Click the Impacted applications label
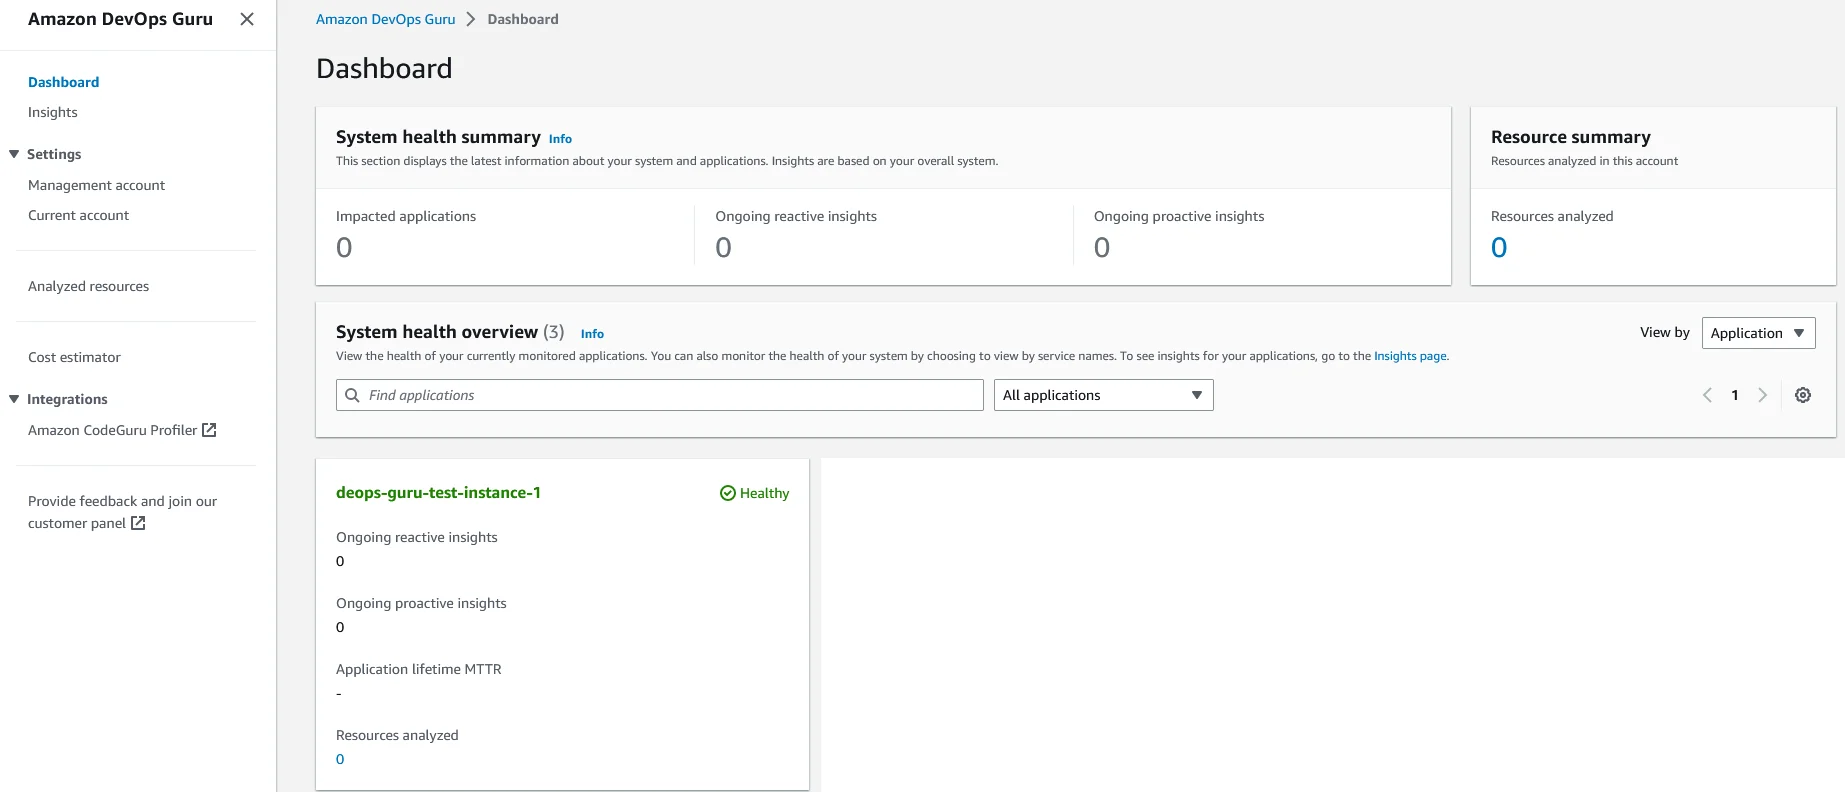 406,216
